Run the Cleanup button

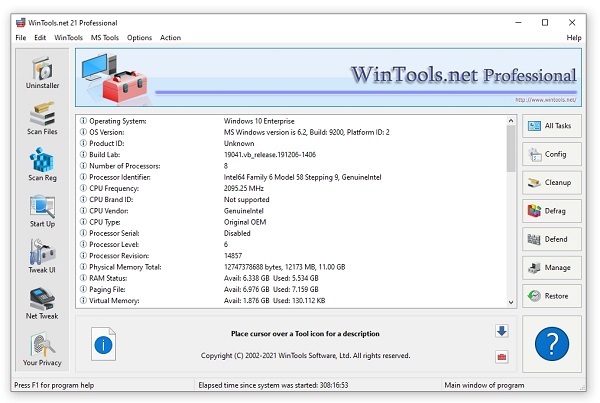click(x=551, y=183)
